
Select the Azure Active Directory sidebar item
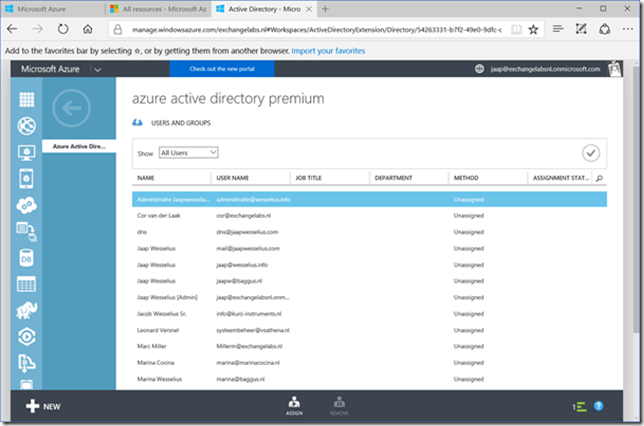(79, 147)
